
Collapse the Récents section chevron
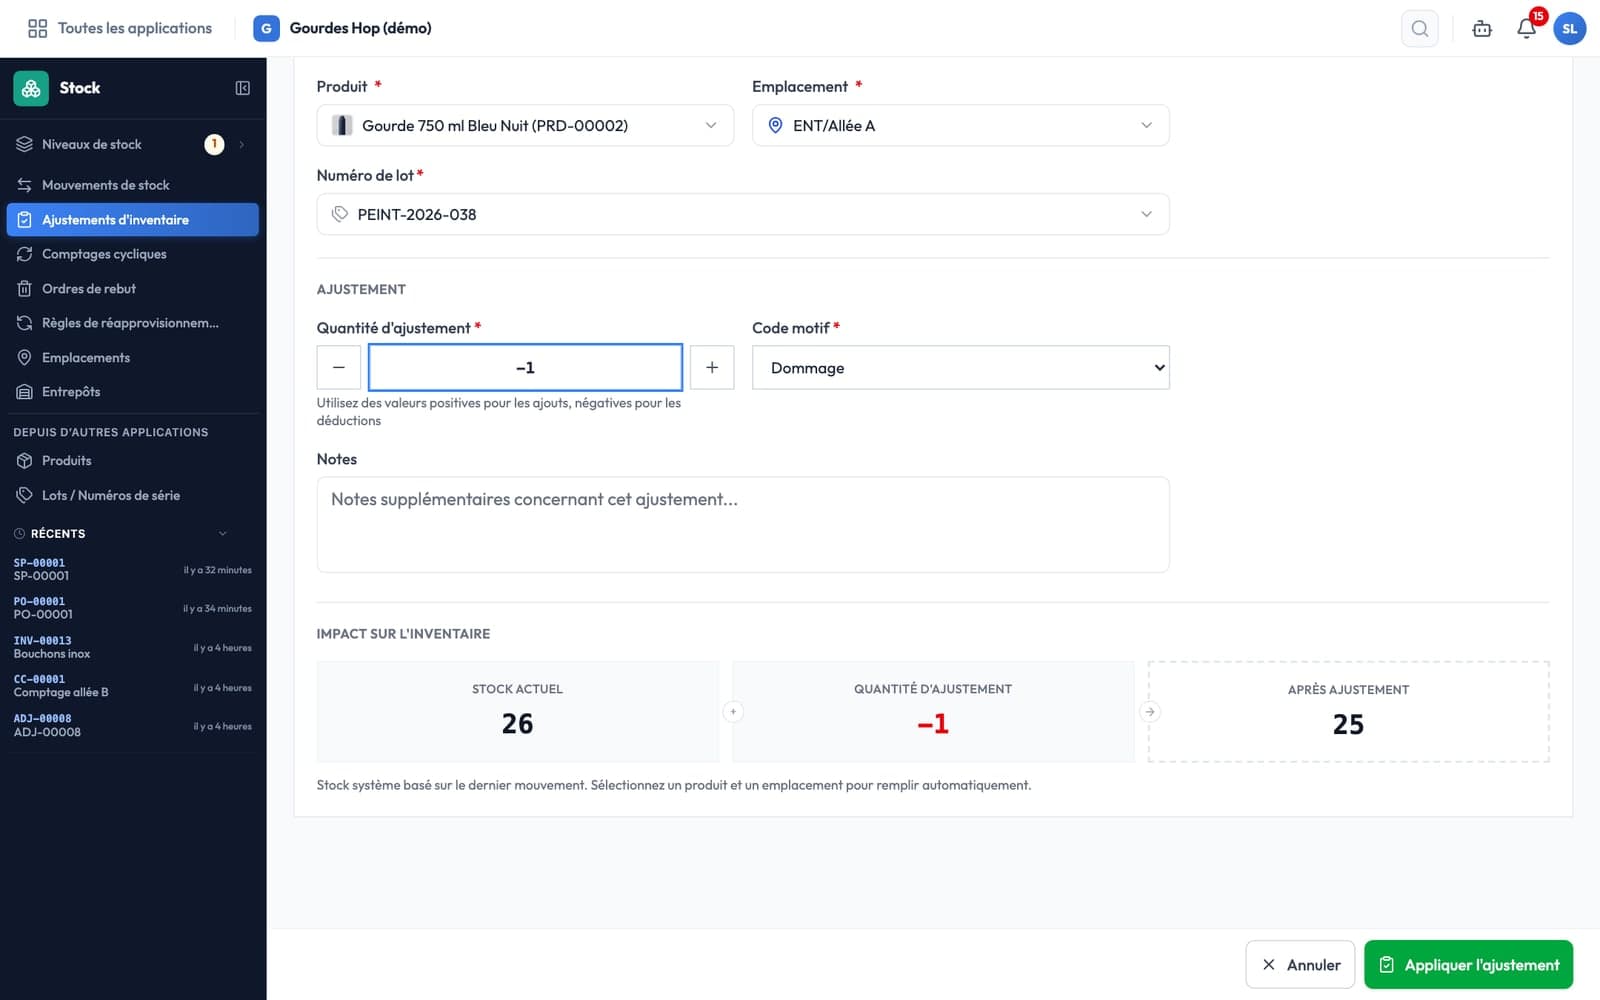click(223, 534)
